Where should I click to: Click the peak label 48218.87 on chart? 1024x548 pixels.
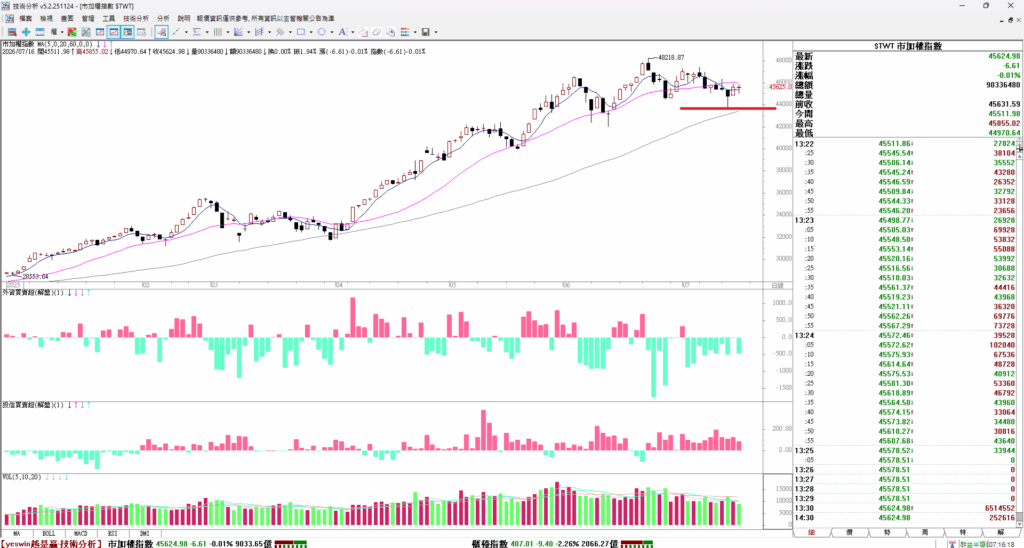(x=671, y=57)
